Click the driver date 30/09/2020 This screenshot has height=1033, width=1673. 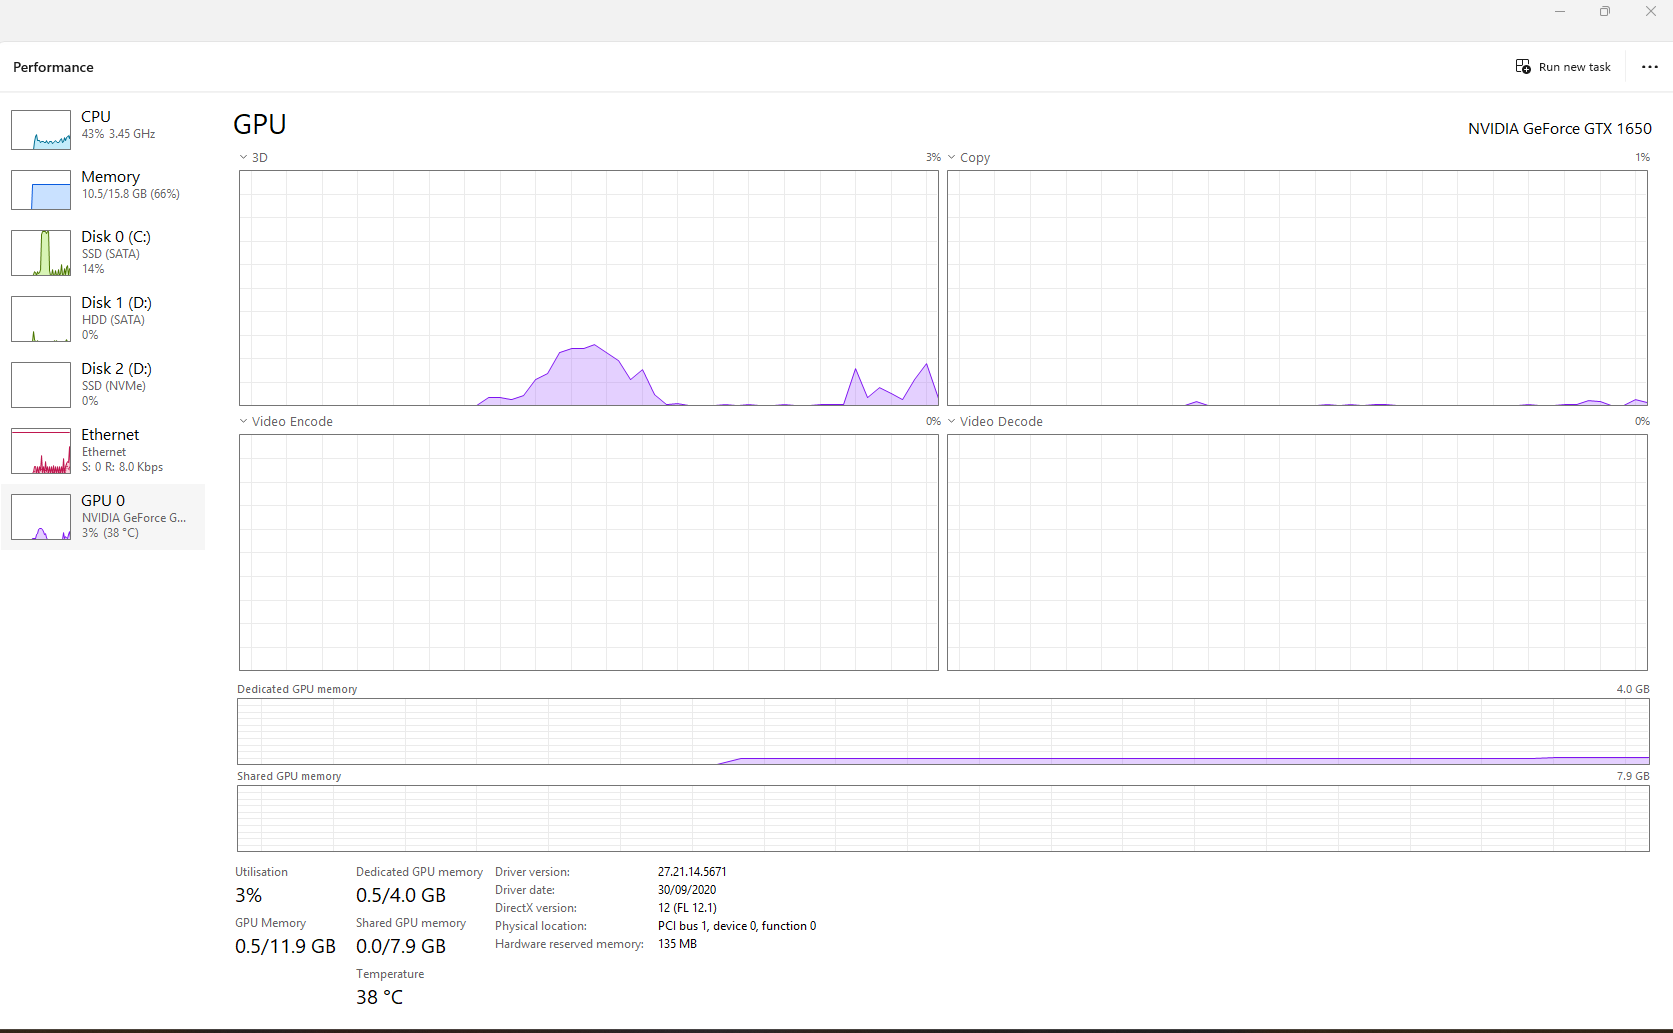pyautogui.click(x=687, y=890)
